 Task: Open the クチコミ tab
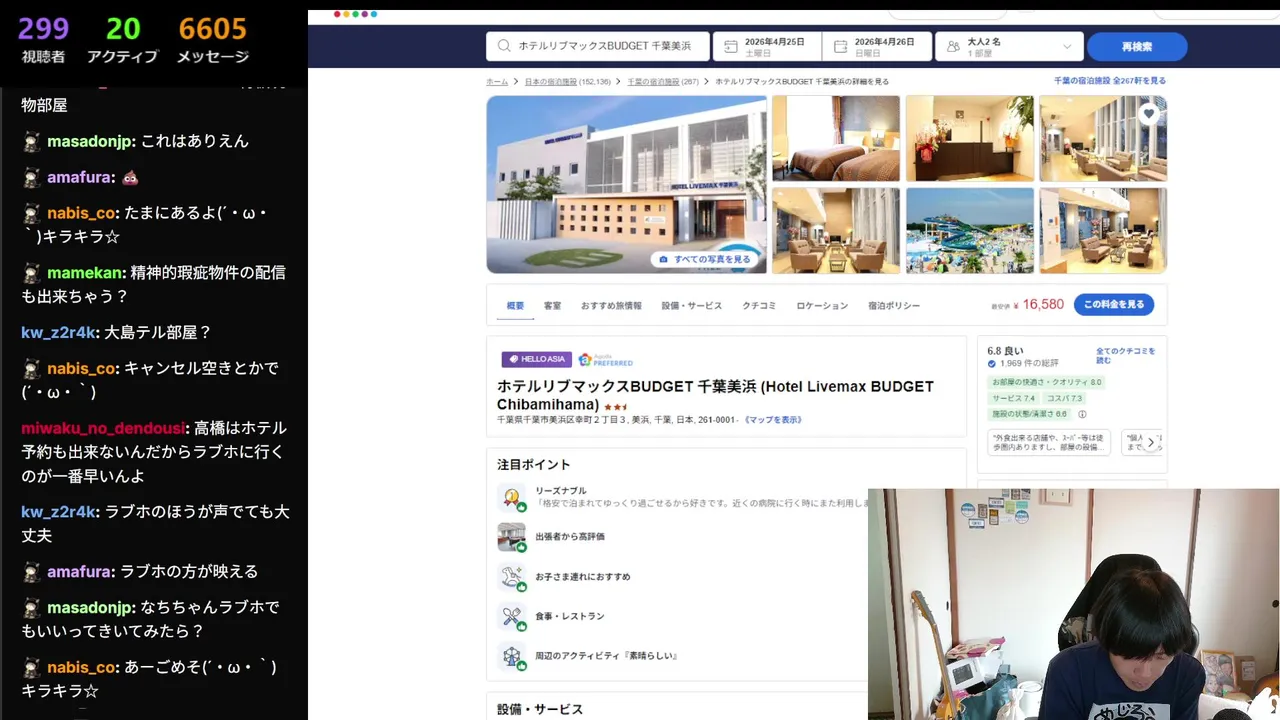pos(759,305)
